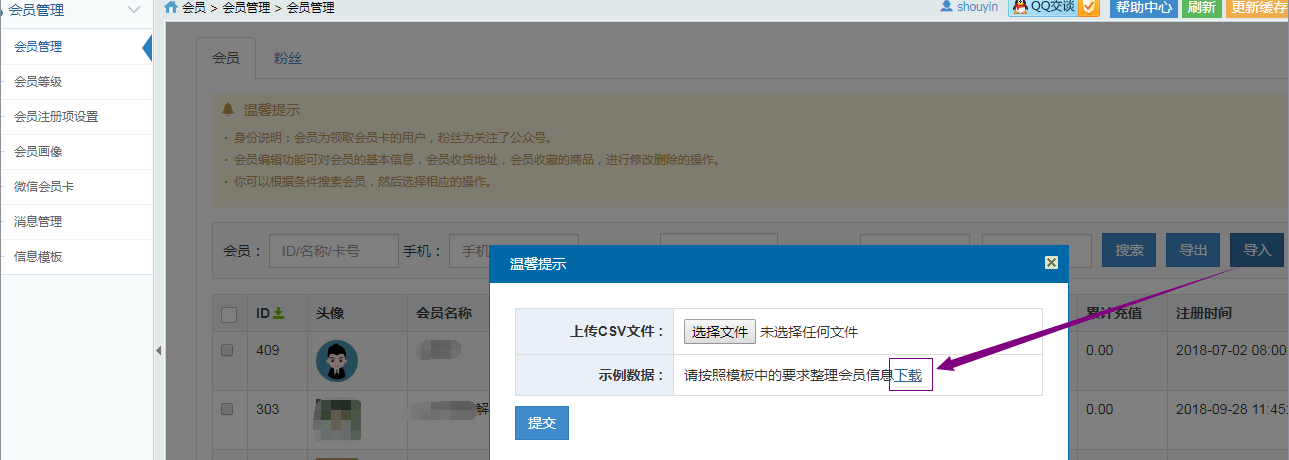Click the bell icon beside 温馨提示
This screenshot has height=460, width=1289.
(228, 109)
